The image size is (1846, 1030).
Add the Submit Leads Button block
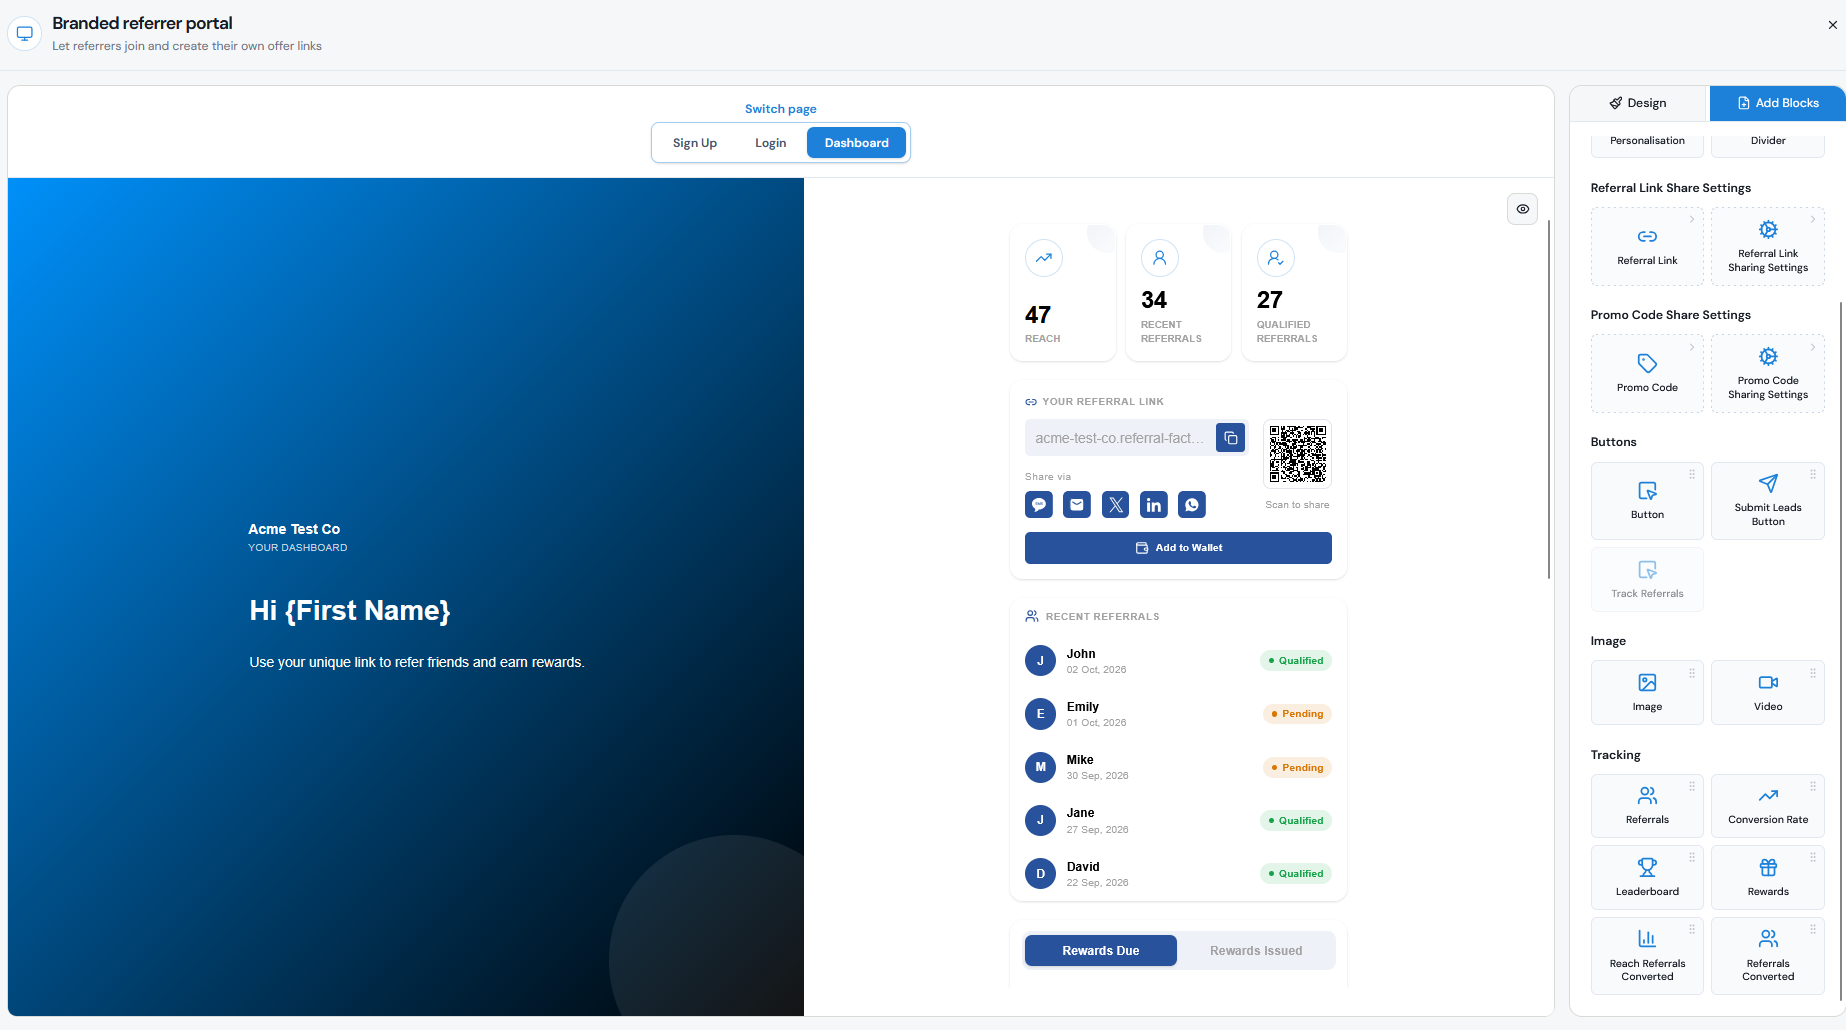[x=1768, y=500]
